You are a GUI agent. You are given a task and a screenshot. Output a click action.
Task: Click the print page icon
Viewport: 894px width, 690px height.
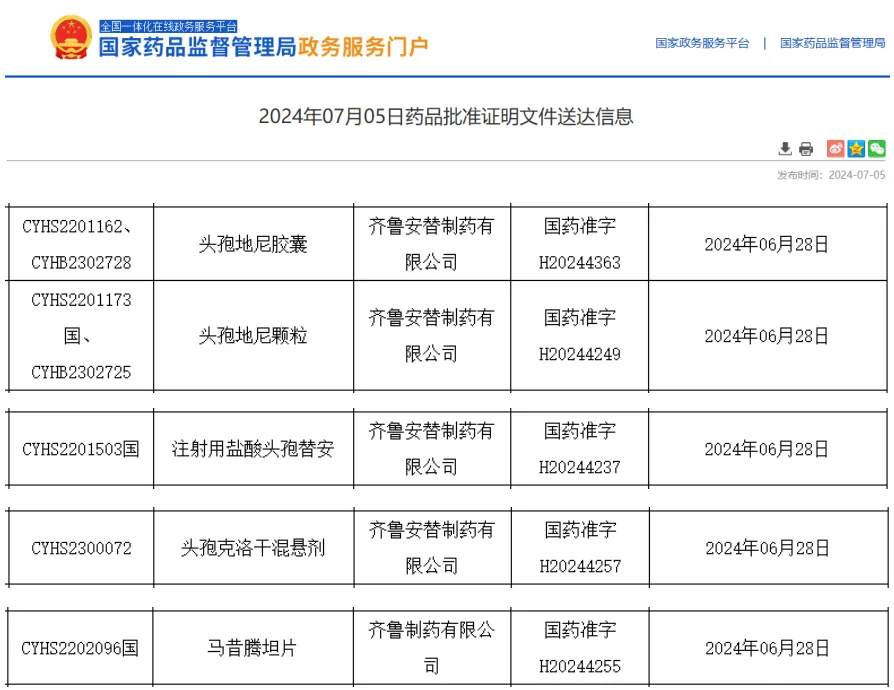(x=806, y=149)
